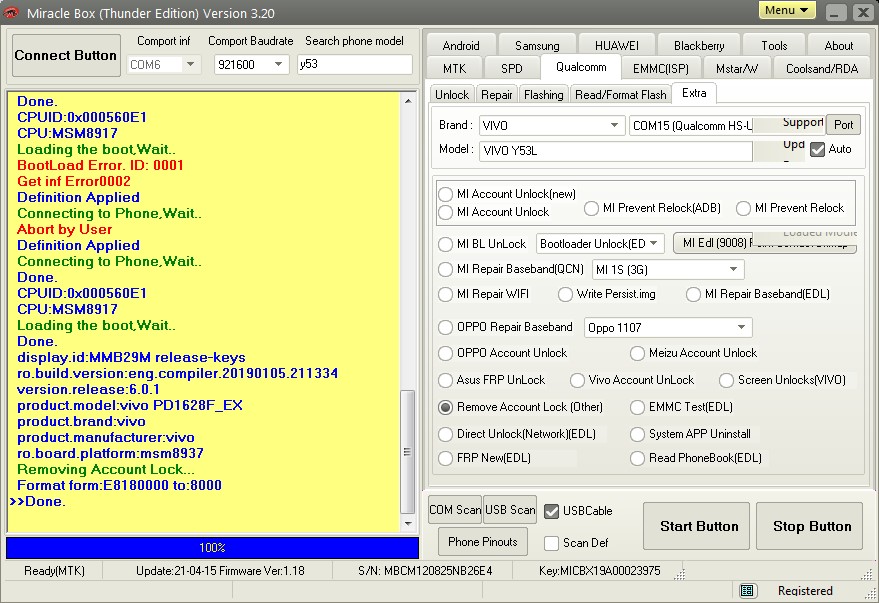This screenshot has width=879, height=603.
Task: Select OPPO Repair Baseband option
Action: (x=446, y=327)
